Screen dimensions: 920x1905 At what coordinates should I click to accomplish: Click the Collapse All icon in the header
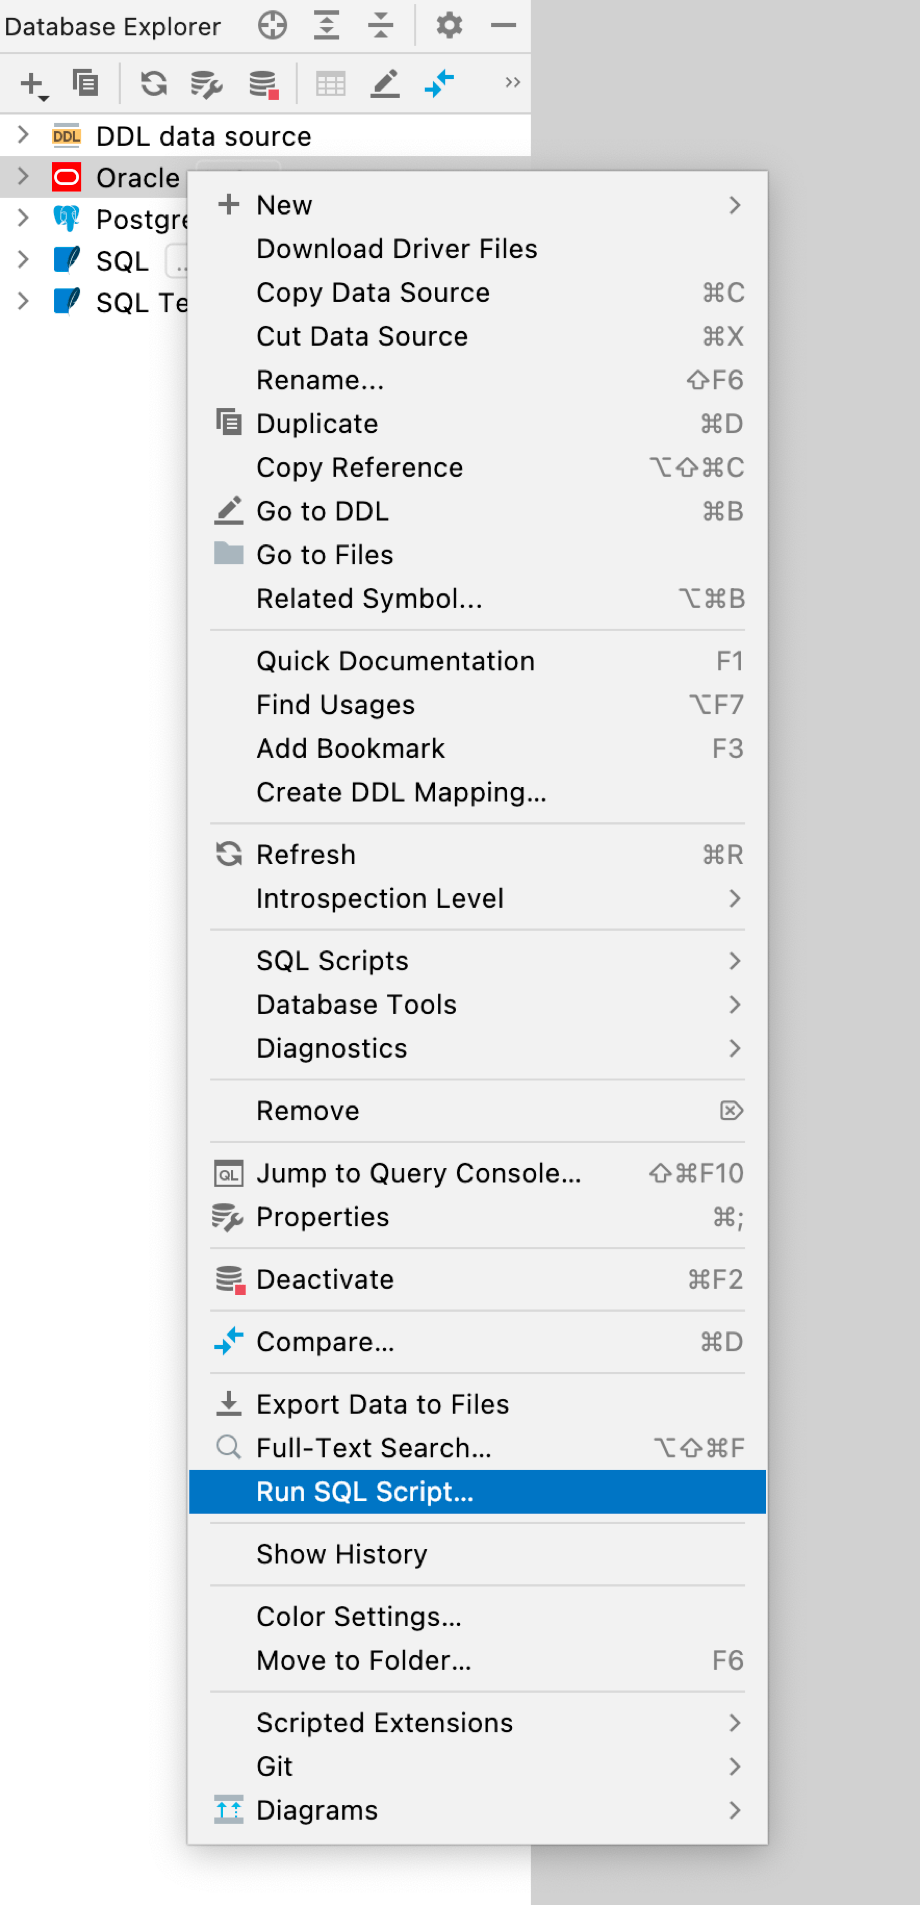coord(381,25)
